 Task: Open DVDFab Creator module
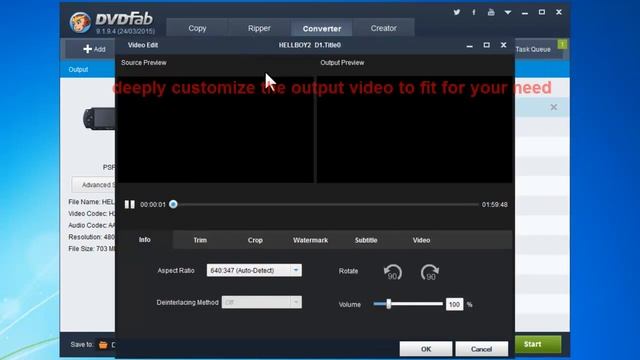pyautogui.click(x=383, y=28)
